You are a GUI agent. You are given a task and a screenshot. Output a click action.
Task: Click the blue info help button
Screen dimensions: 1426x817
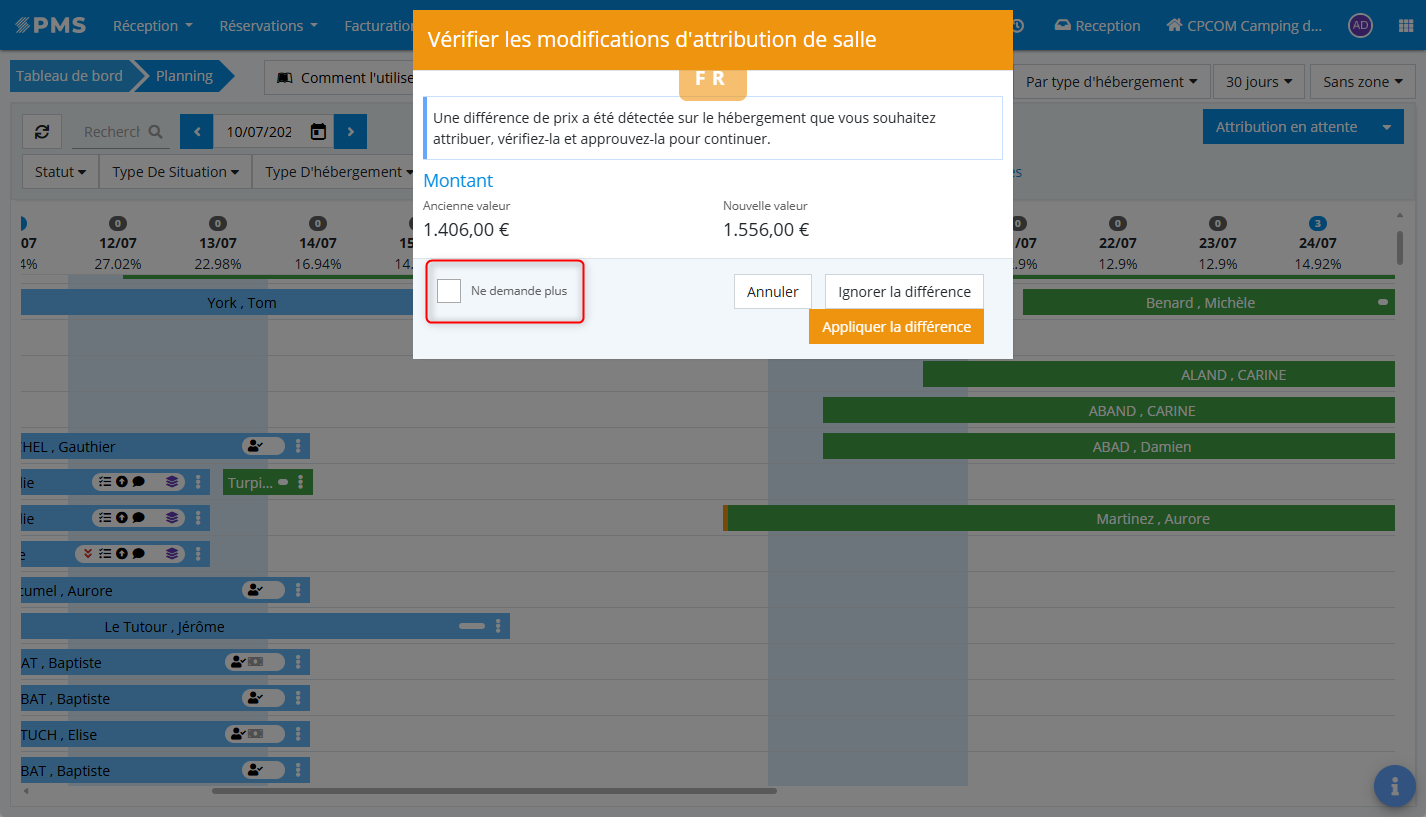pos(1394,786)
